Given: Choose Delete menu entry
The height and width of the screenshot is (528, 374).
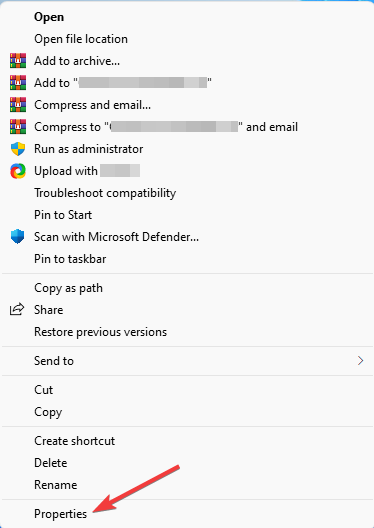Looking at the screenshot, I should 50,463.
